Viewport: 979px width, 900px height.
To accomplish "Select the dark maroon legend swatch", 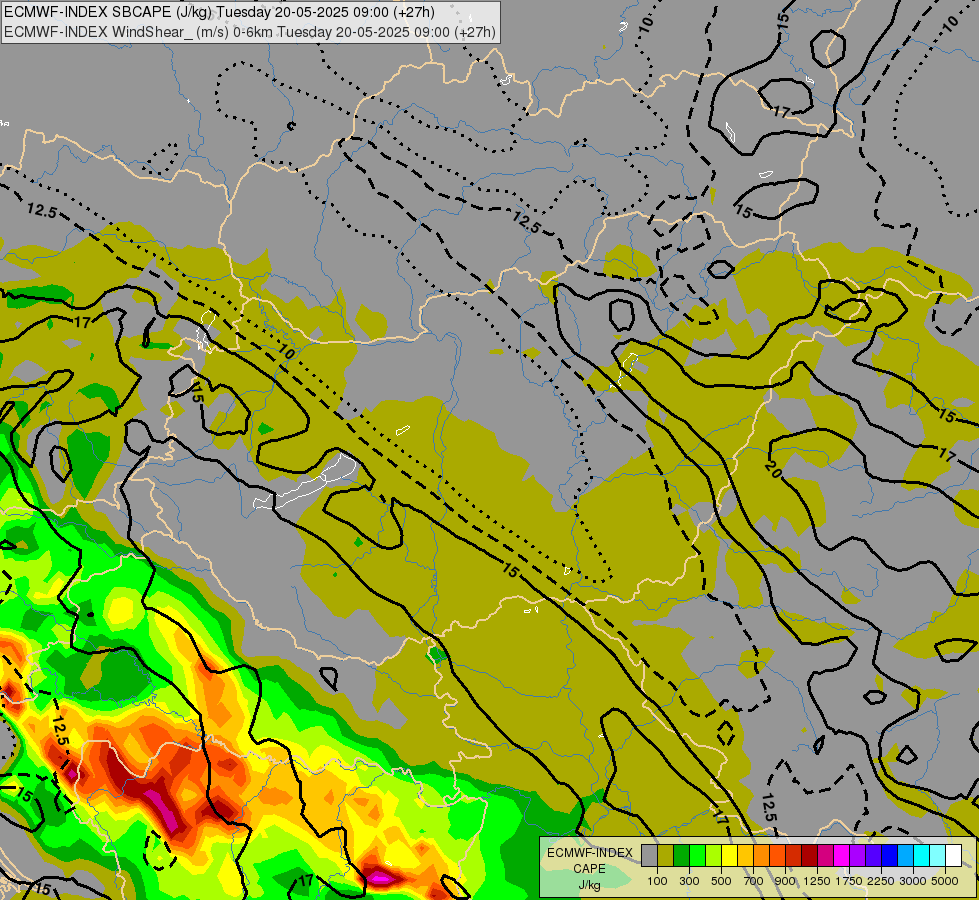I will coord(810,855).
